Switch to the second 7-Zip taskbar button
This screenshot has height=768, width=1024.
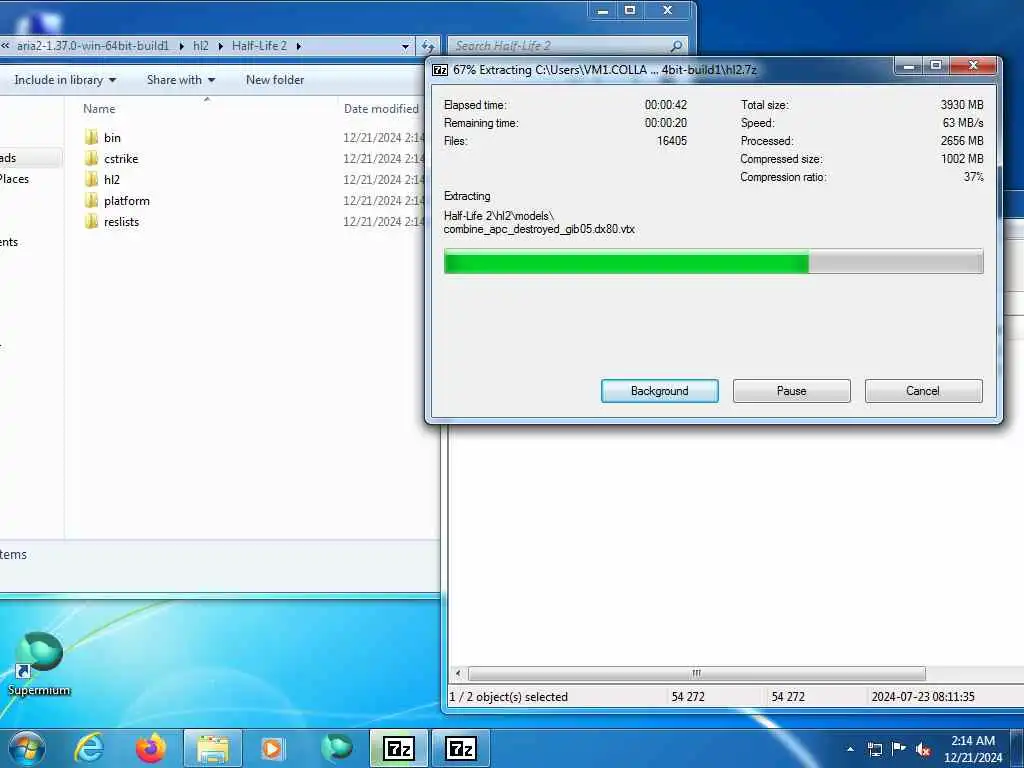(x=460, y=748)
